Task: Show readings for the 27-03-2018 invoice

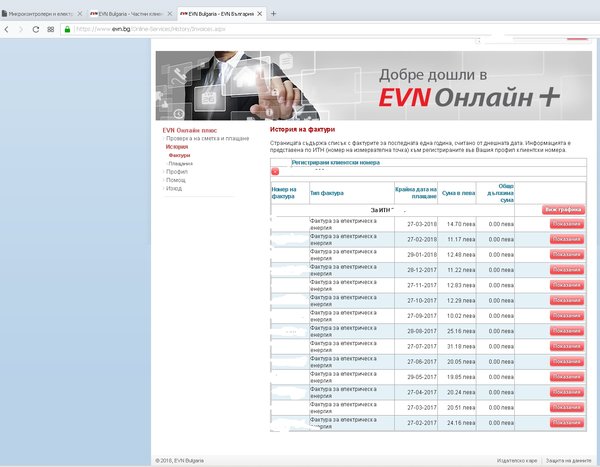Action: 567,224
